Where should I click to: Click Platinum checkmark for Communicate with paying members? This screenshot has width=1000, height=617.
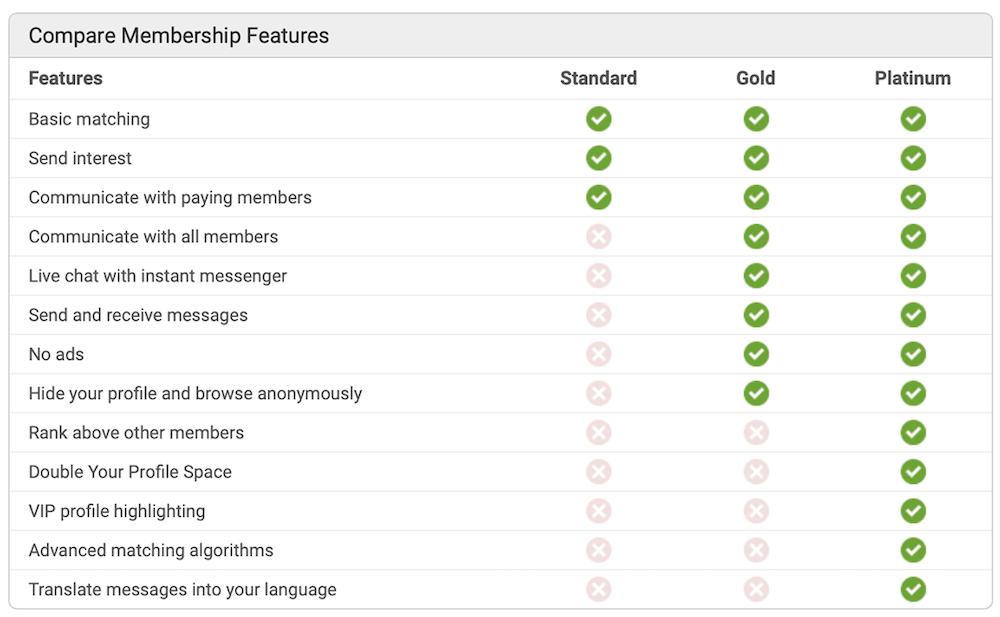913,197
